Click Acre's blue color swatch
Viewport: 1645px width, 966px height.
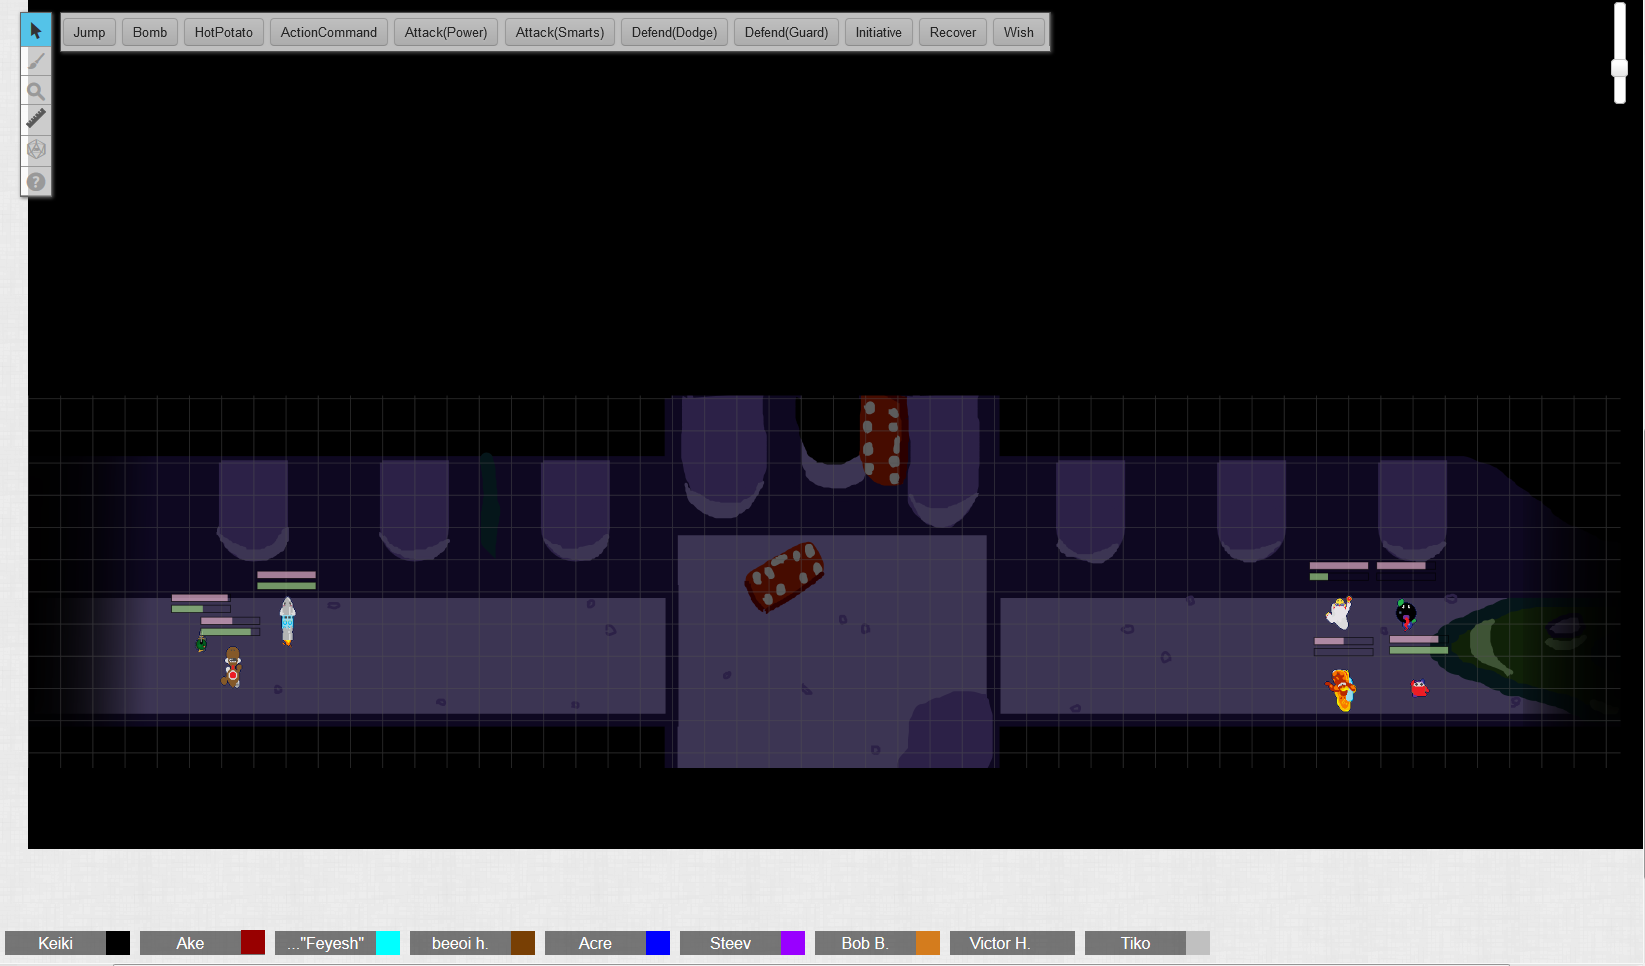[658, 943]
